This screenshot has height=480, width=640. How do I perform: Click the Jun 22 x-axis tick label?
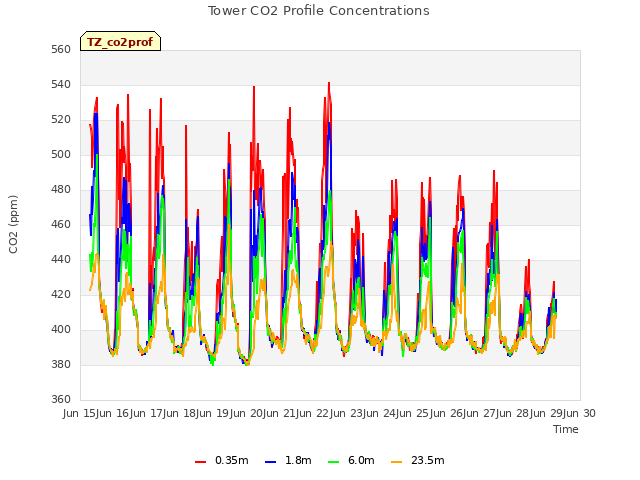[x=314, y=413]
